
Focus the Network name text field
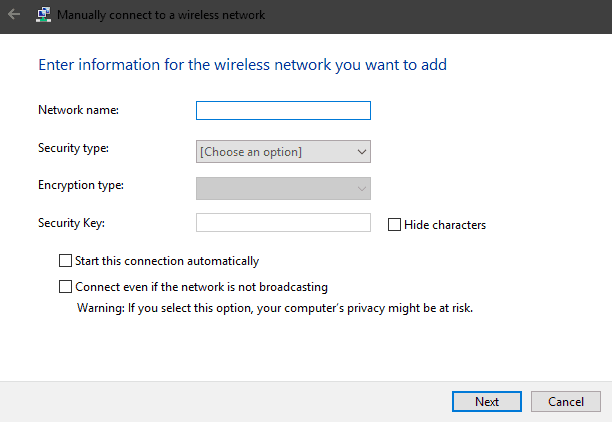click(x=283, y=110)
